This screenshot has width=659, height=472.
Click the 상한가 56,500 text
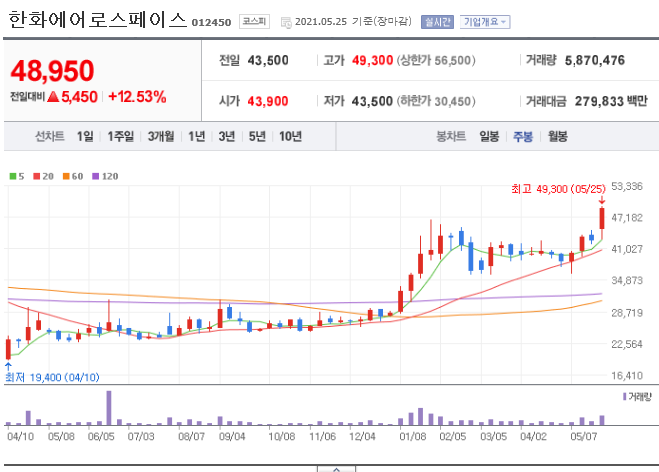[x=436, y=61]
